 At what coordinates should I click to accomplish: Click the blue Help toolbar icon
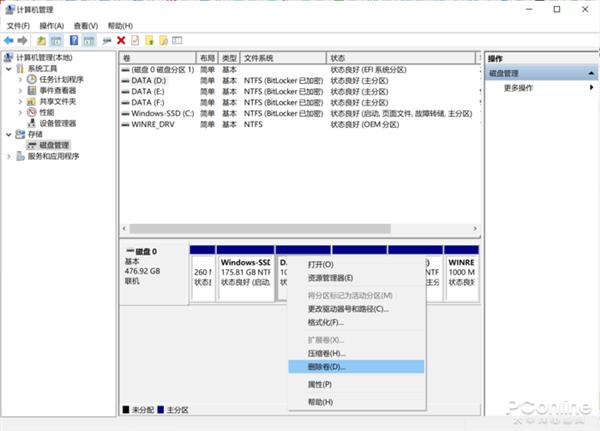coord(72,41)
